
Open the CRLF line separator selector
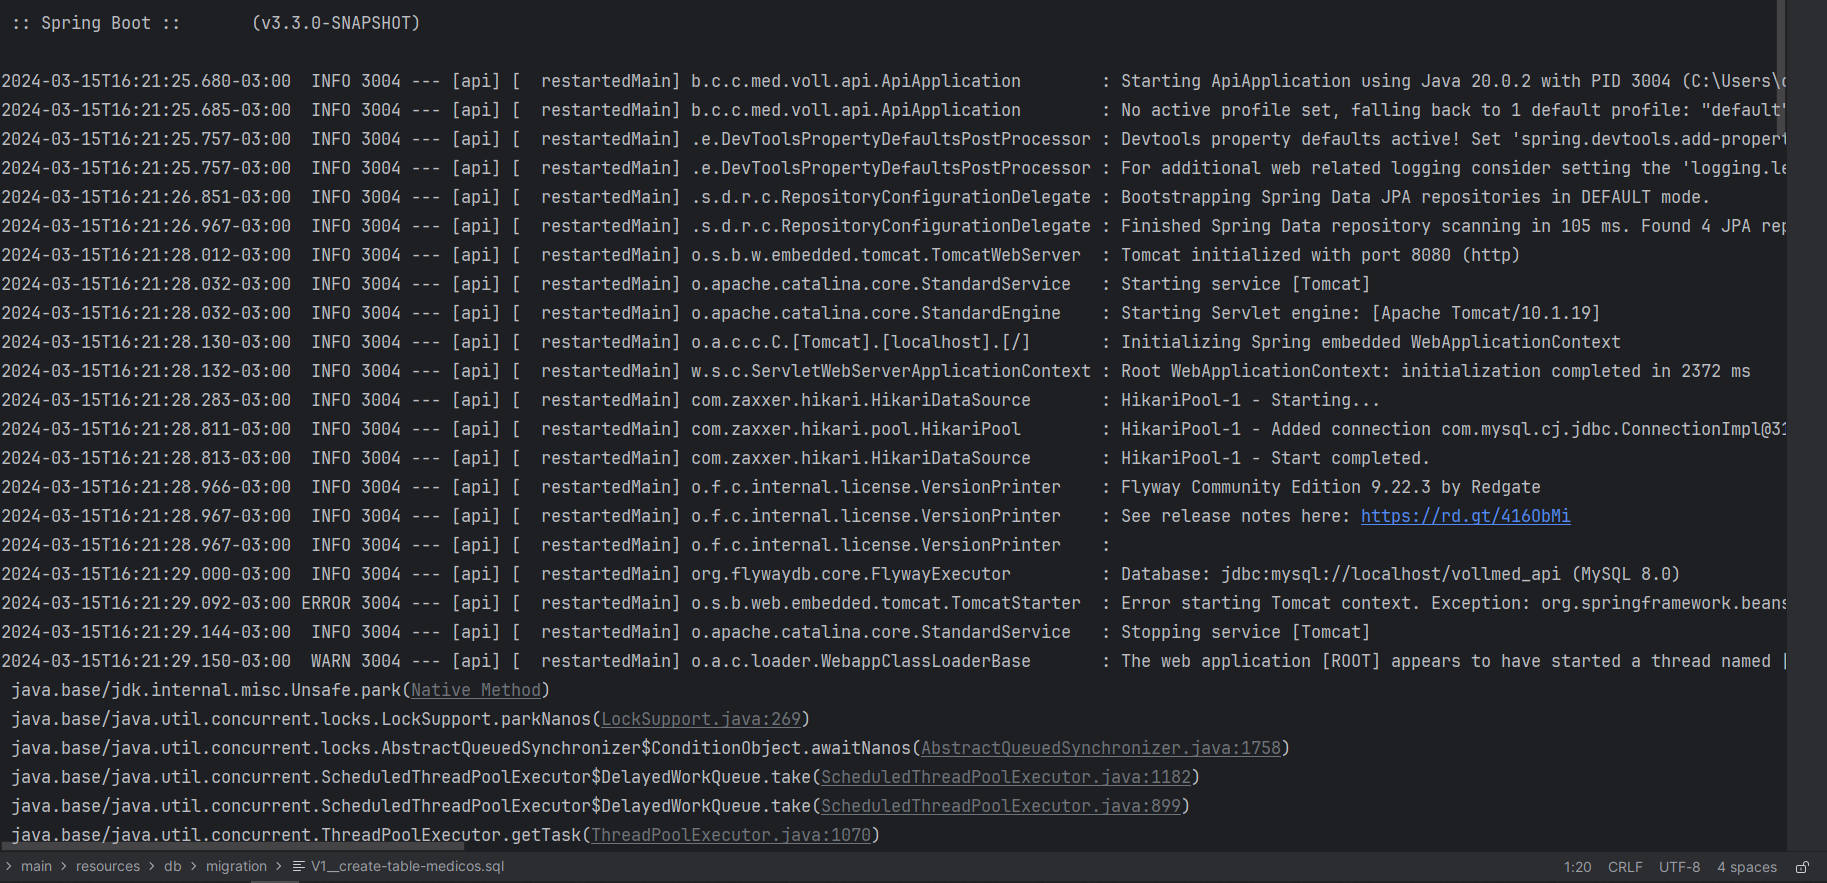coord(1625,867)
